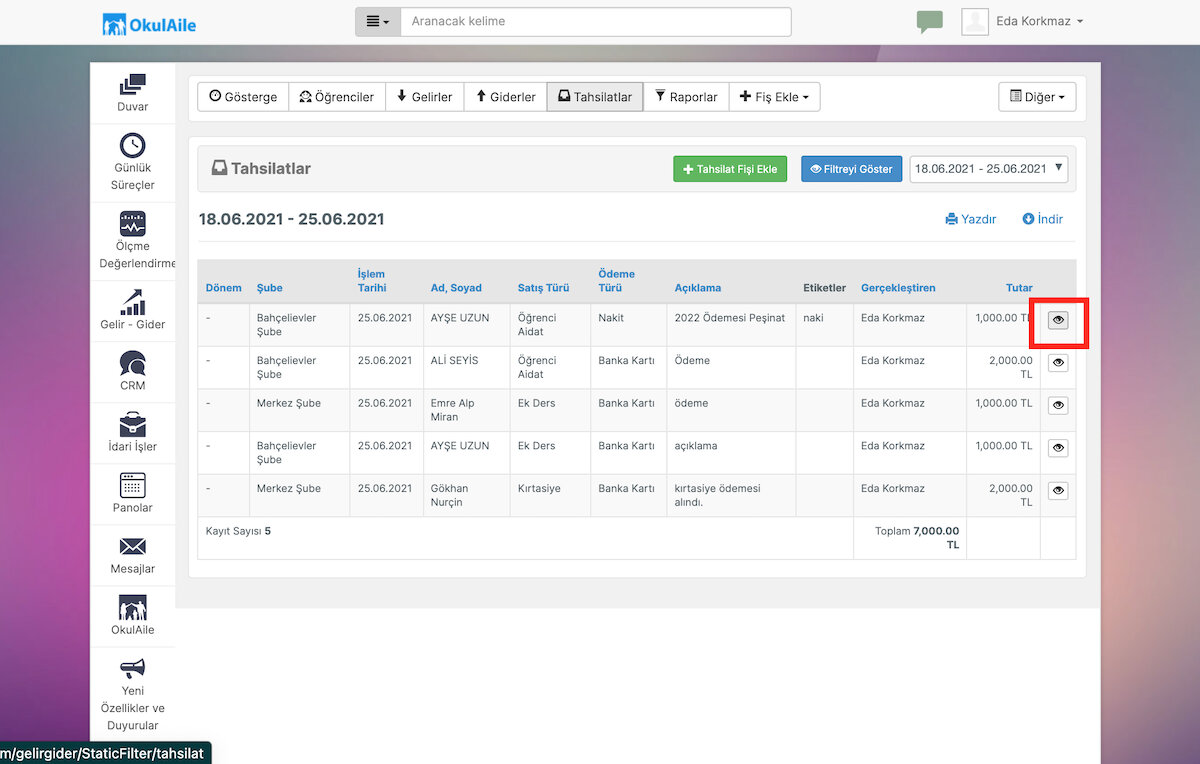The height and width of the screenshot is (764, 1200).
Task: Sort table by Tutar column
Action: pyautogui.click(x=1019, y=288)
